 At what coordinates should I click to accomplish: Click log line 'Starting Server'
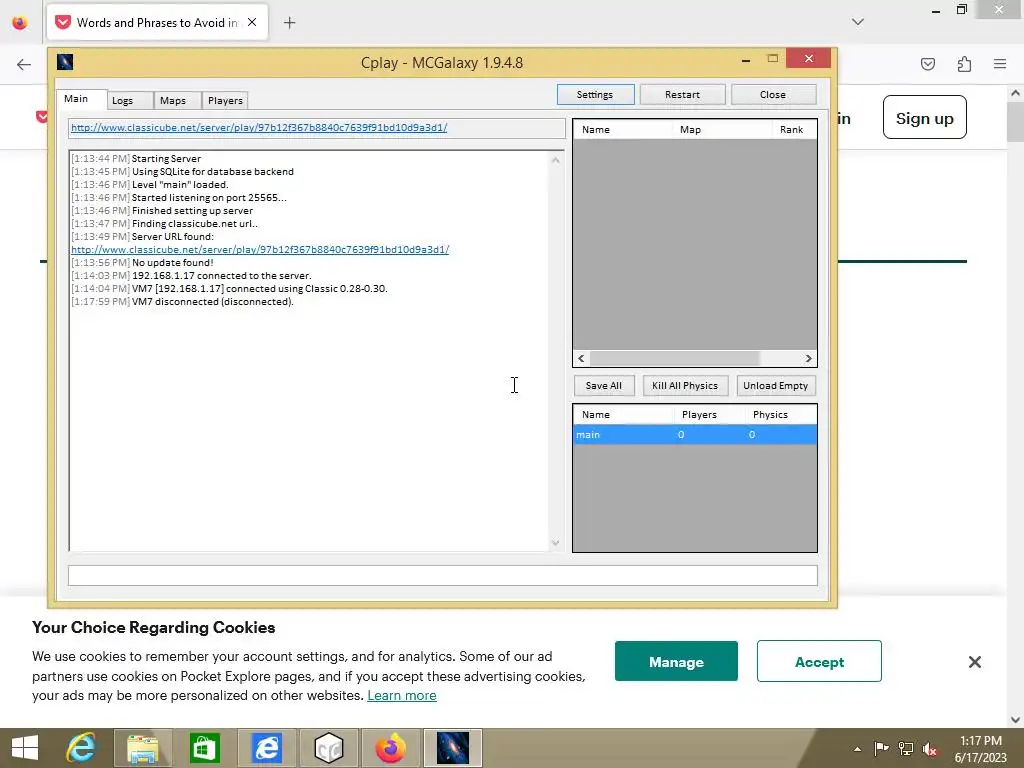166,159
